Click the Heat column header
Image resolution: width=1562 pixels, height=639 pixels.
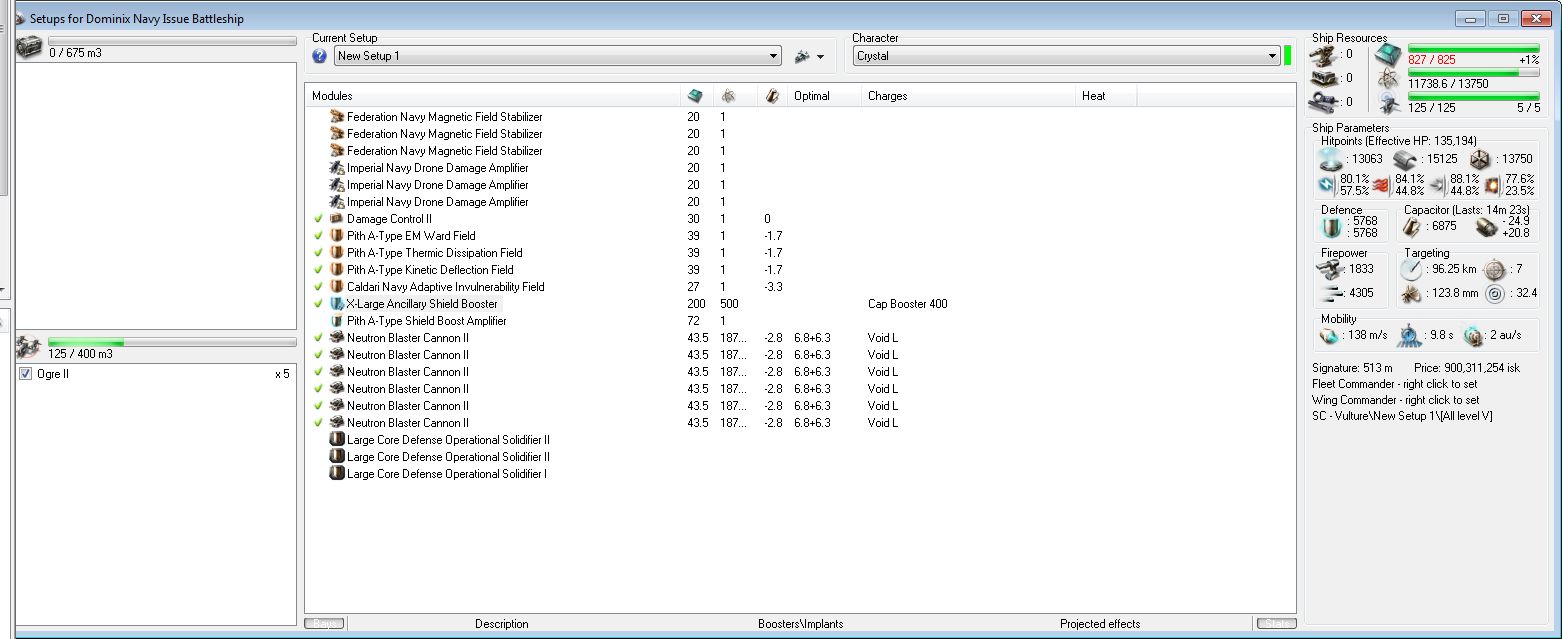coord(1106,96)
